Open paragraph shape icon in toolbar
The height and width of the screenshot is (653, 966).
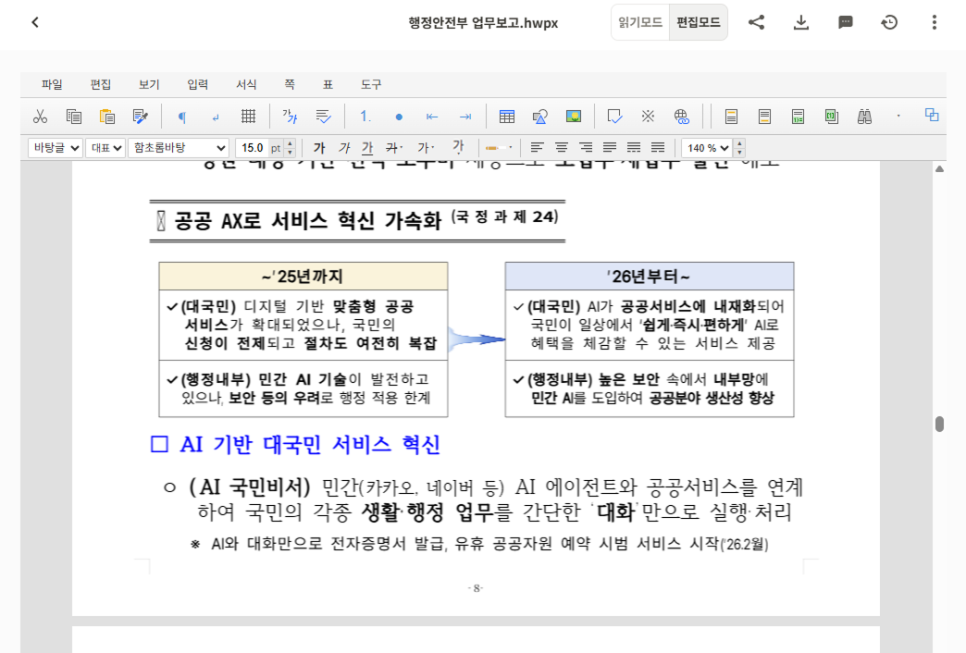(x=323, y=116)
